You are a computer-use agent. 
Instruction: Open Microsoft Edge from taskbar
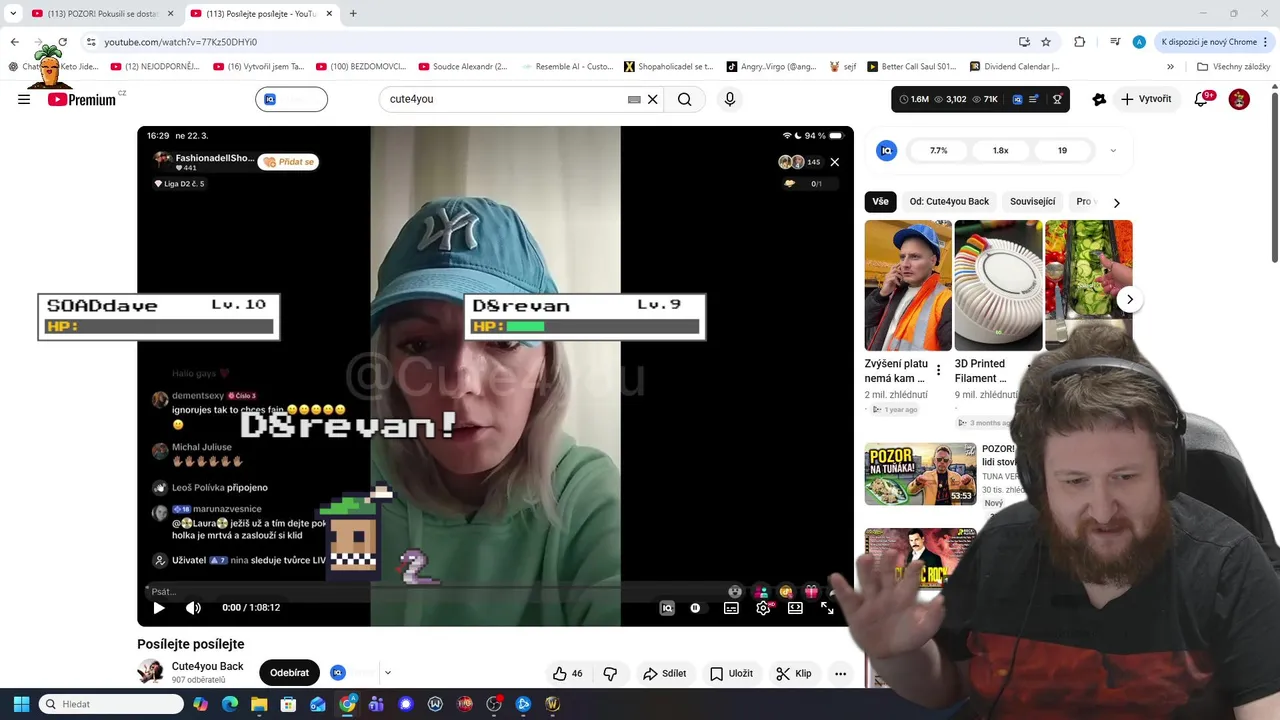[230, 704]
